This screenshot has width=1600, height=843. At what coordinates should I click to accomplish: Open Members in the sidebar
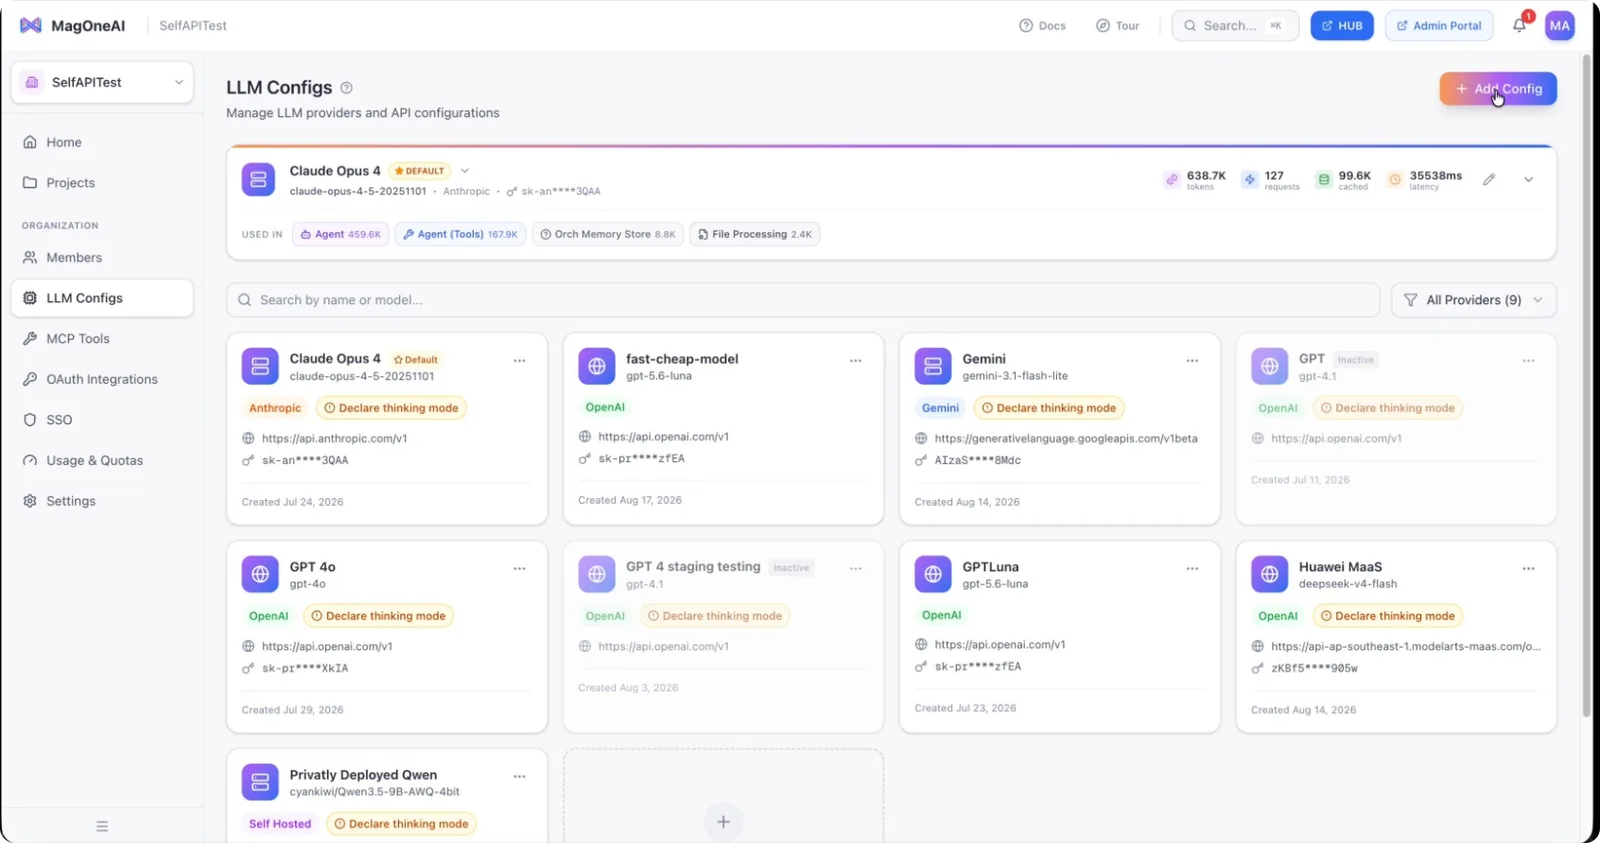[102, 257]
